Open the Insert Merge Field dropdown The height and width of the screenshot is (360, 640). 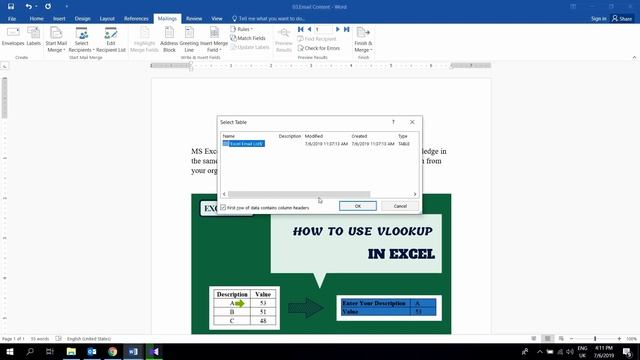coord(214,40)
